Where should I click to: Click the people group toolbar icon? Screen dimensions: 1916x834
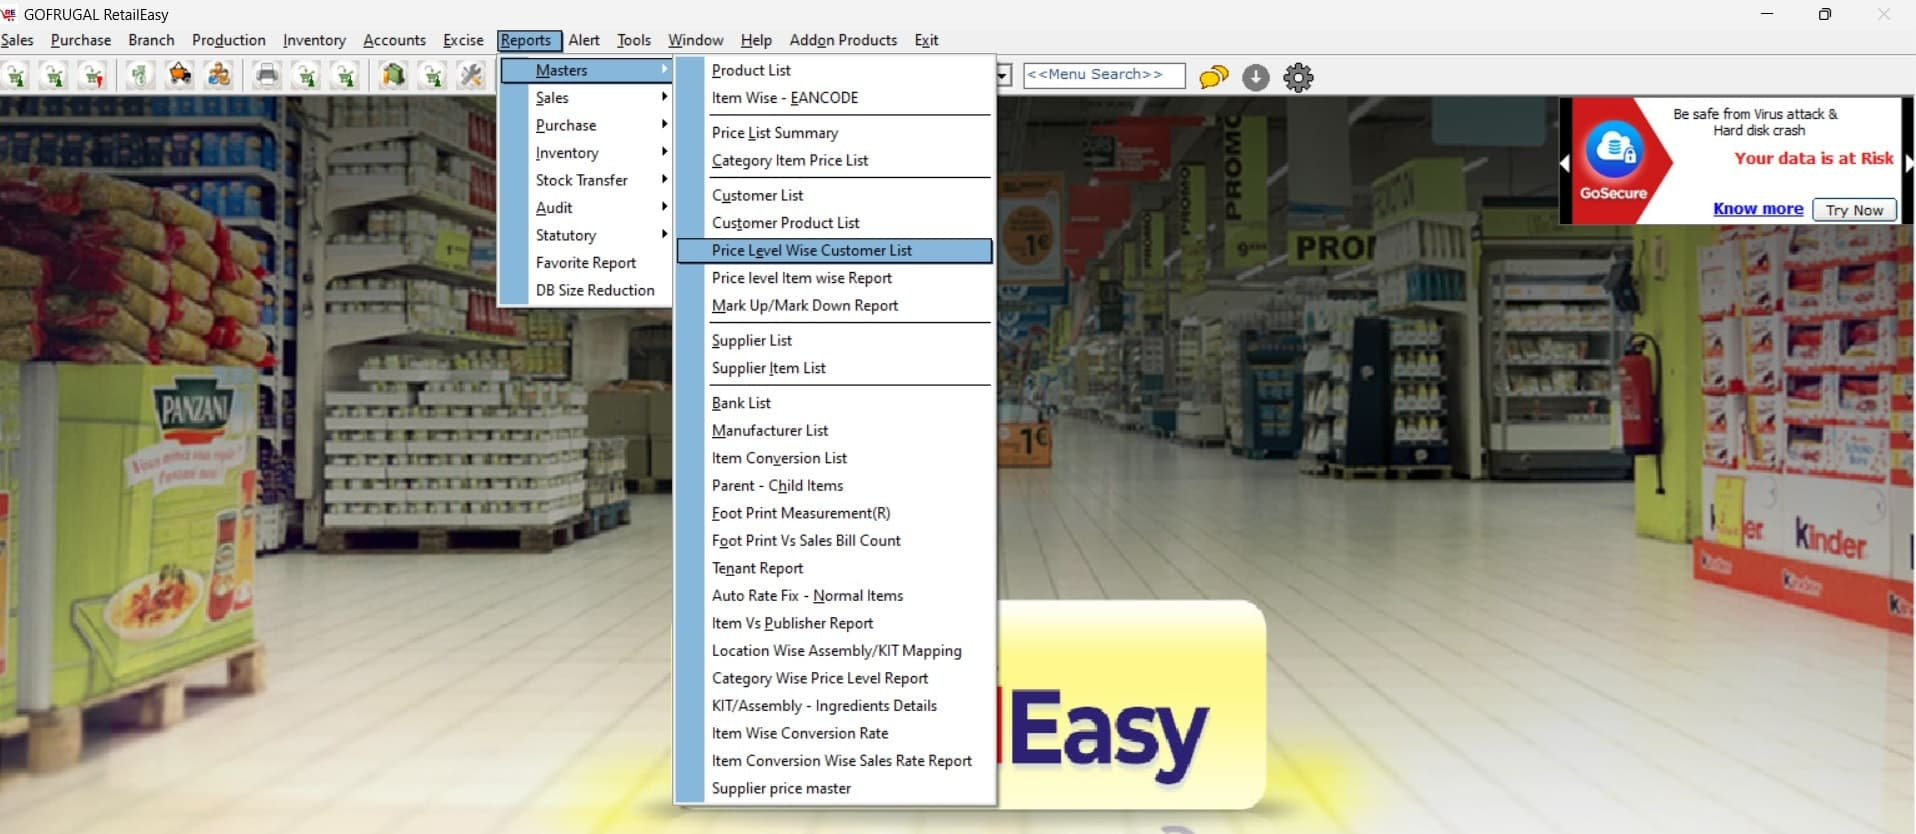(x=219, y=76)
